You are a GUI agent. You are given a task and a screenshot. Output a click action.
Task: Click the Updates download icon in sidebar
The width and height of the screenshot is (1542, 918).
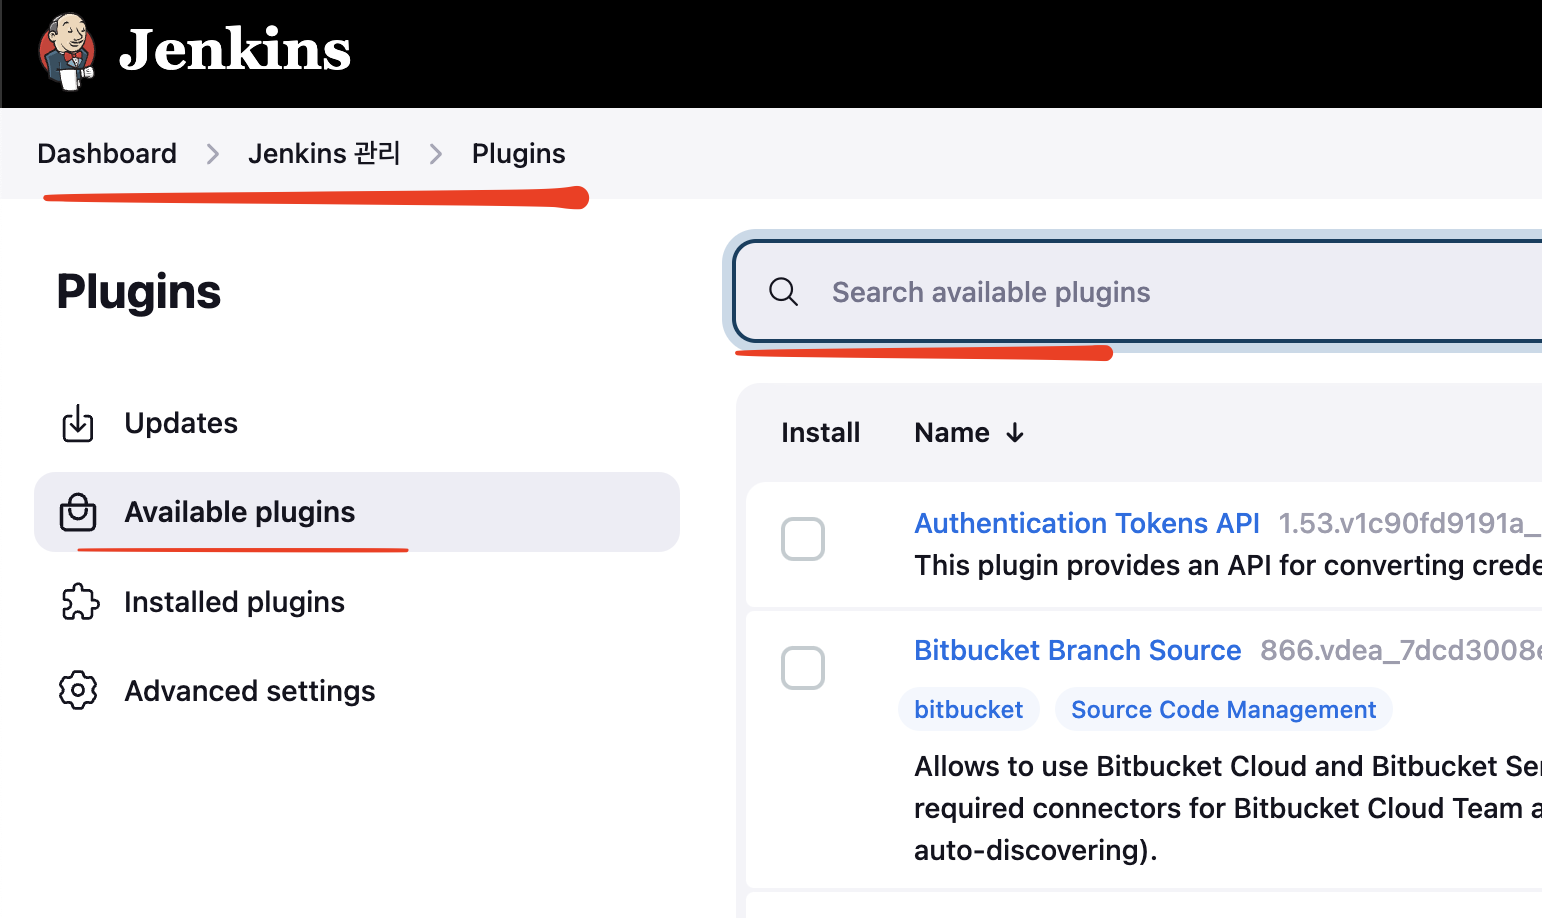pyautogui.click(x=78, y=423)
